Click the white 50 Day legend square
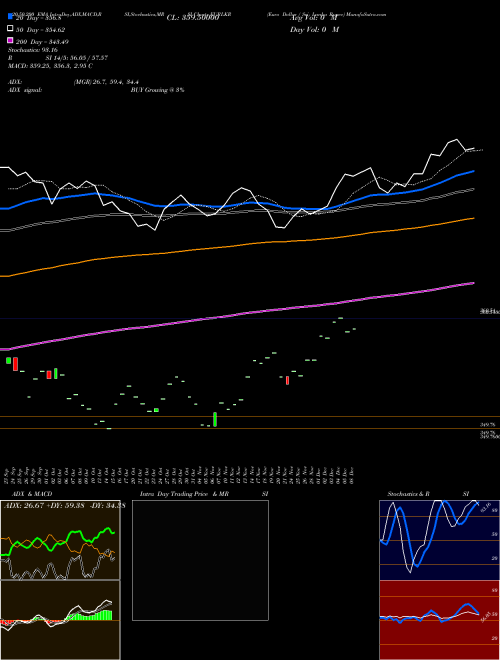 (x=10, y=29)
